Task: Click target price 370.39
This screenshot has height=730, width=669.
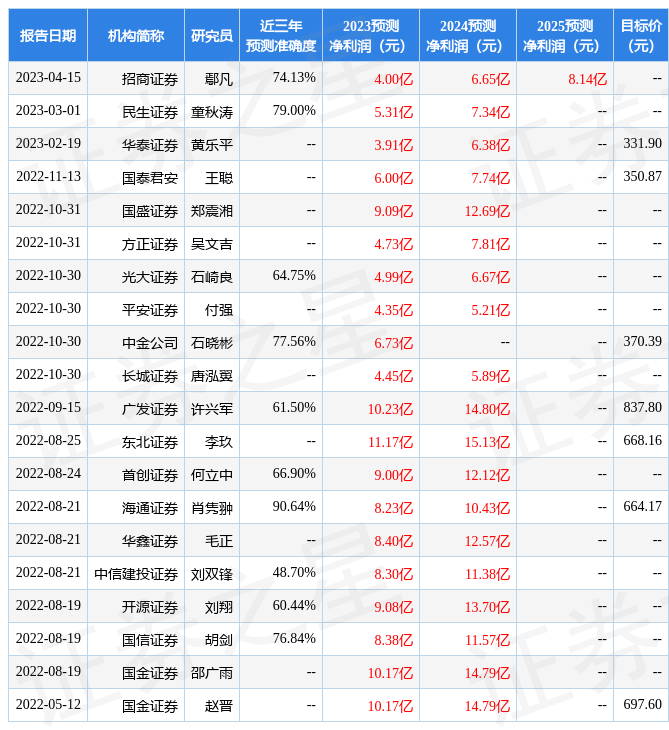Action: coord(642,342)
